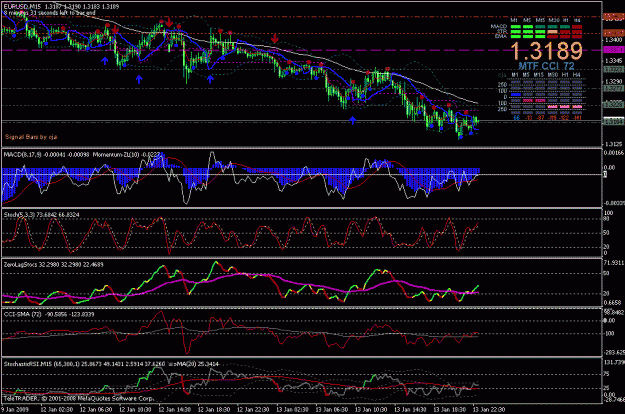Screen dimensions: 625x414
Task: Click the leftmost red down arrow on price chart
Action: pyautogui.click(x=115, y=30)
